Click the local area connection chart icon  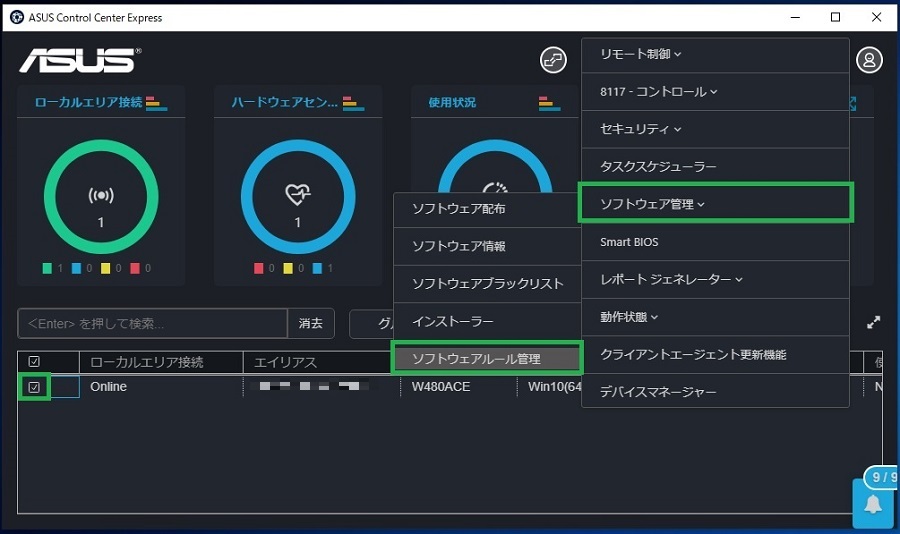[156, 103]
